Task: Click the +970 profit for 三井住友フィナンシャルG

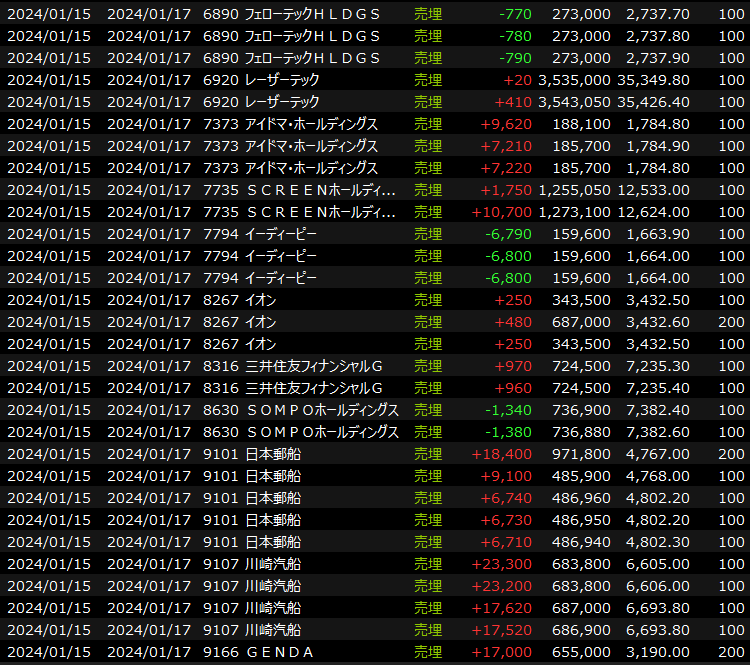Action: coord(514,366)
